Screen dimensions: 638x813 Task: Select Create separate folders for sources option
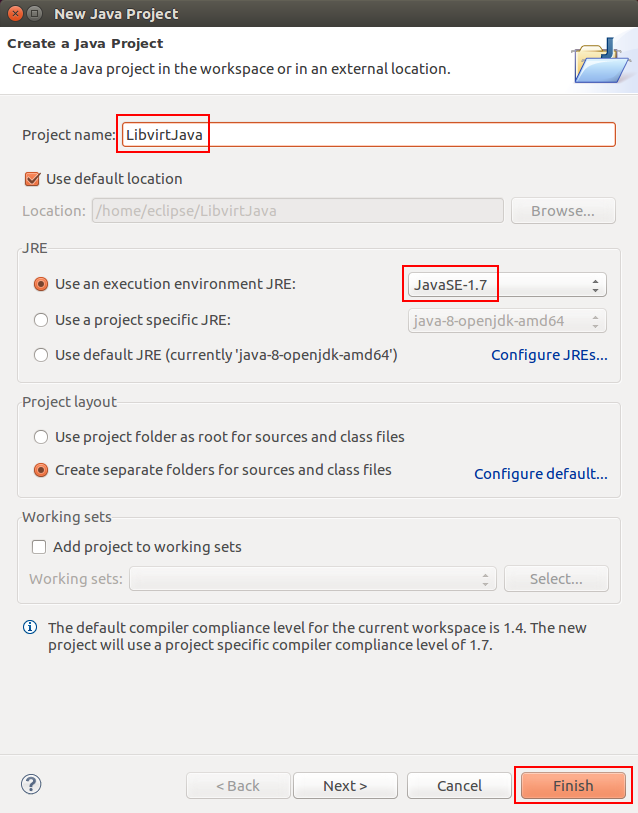(x=41, y=470)
